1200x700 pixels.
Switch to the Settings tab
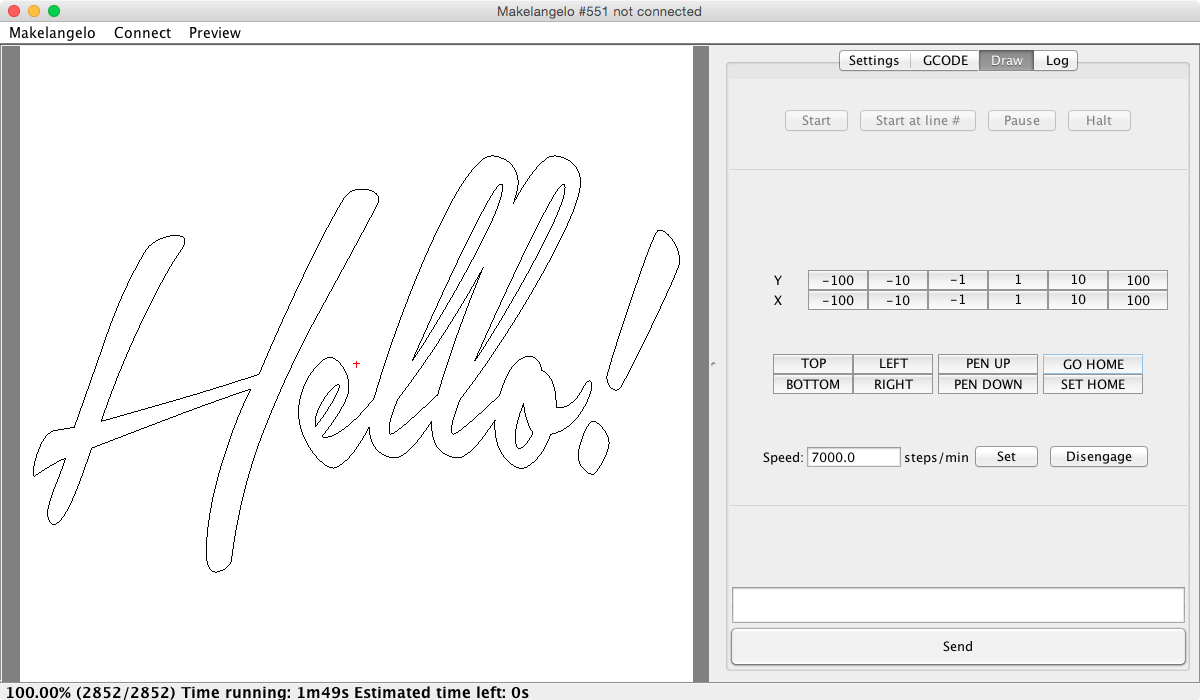click(x=873, y=61)
